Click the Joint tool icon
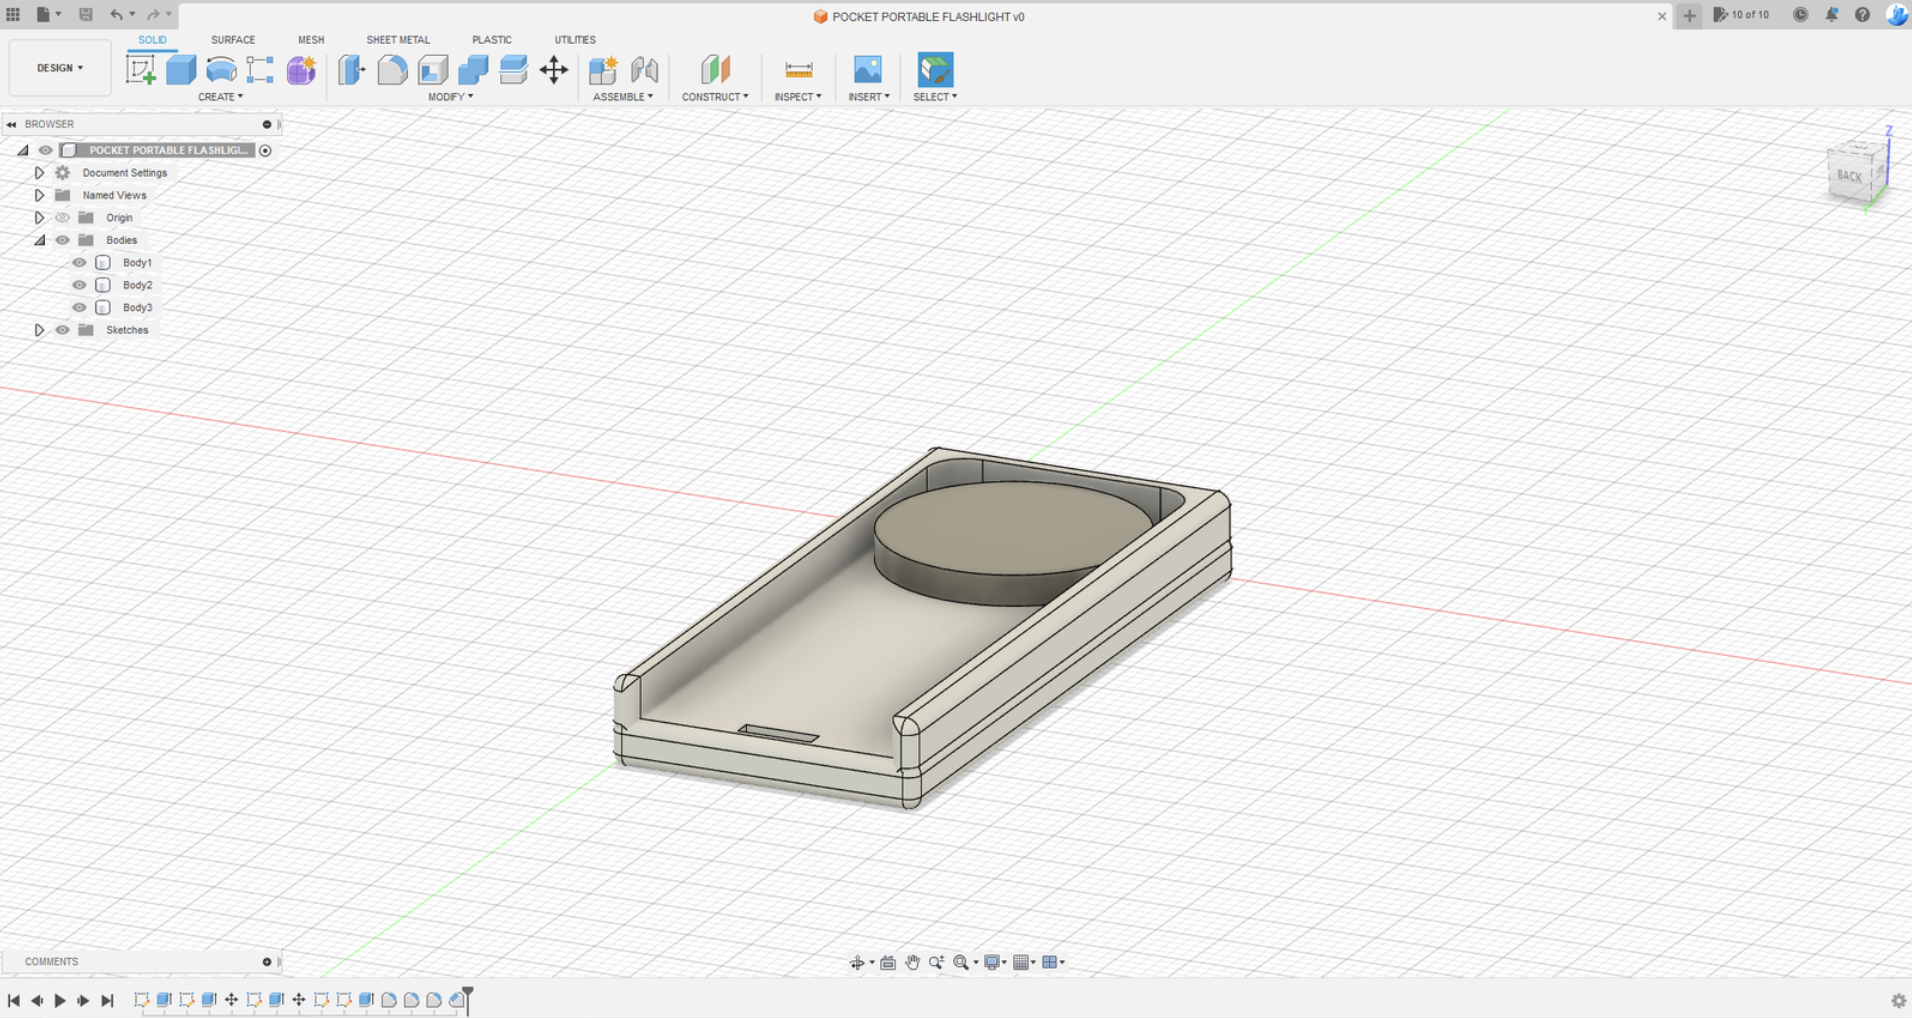Image resolution: width=1912 pixels, height=1018 pixels. 645,70
